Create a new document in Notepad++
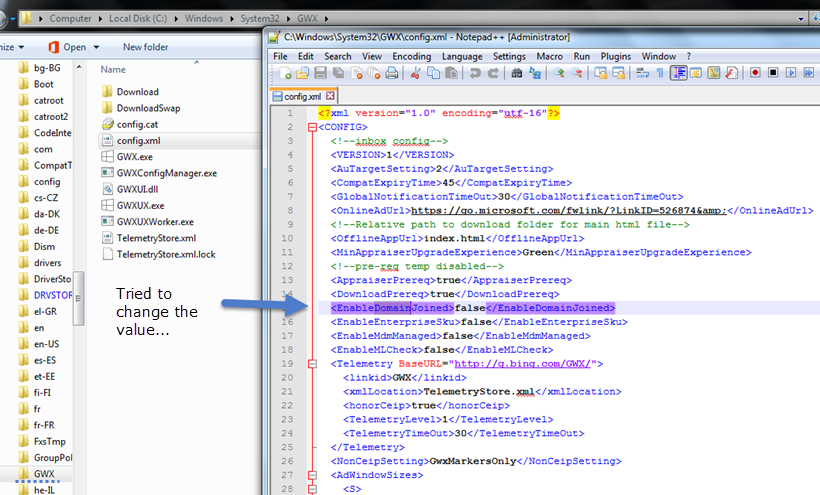This screenshot has width=820, height=495. point(285,73)
